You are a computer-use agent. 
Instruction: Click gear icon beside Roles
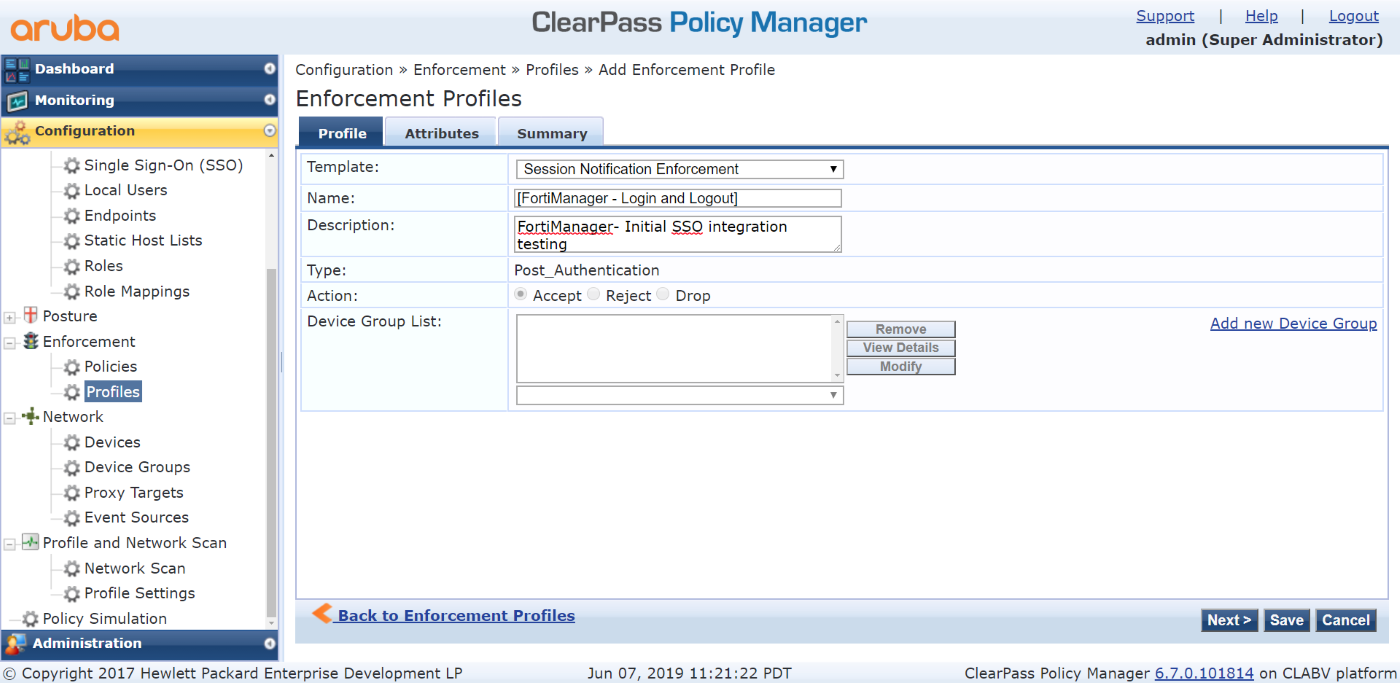(x=72, y=267)
